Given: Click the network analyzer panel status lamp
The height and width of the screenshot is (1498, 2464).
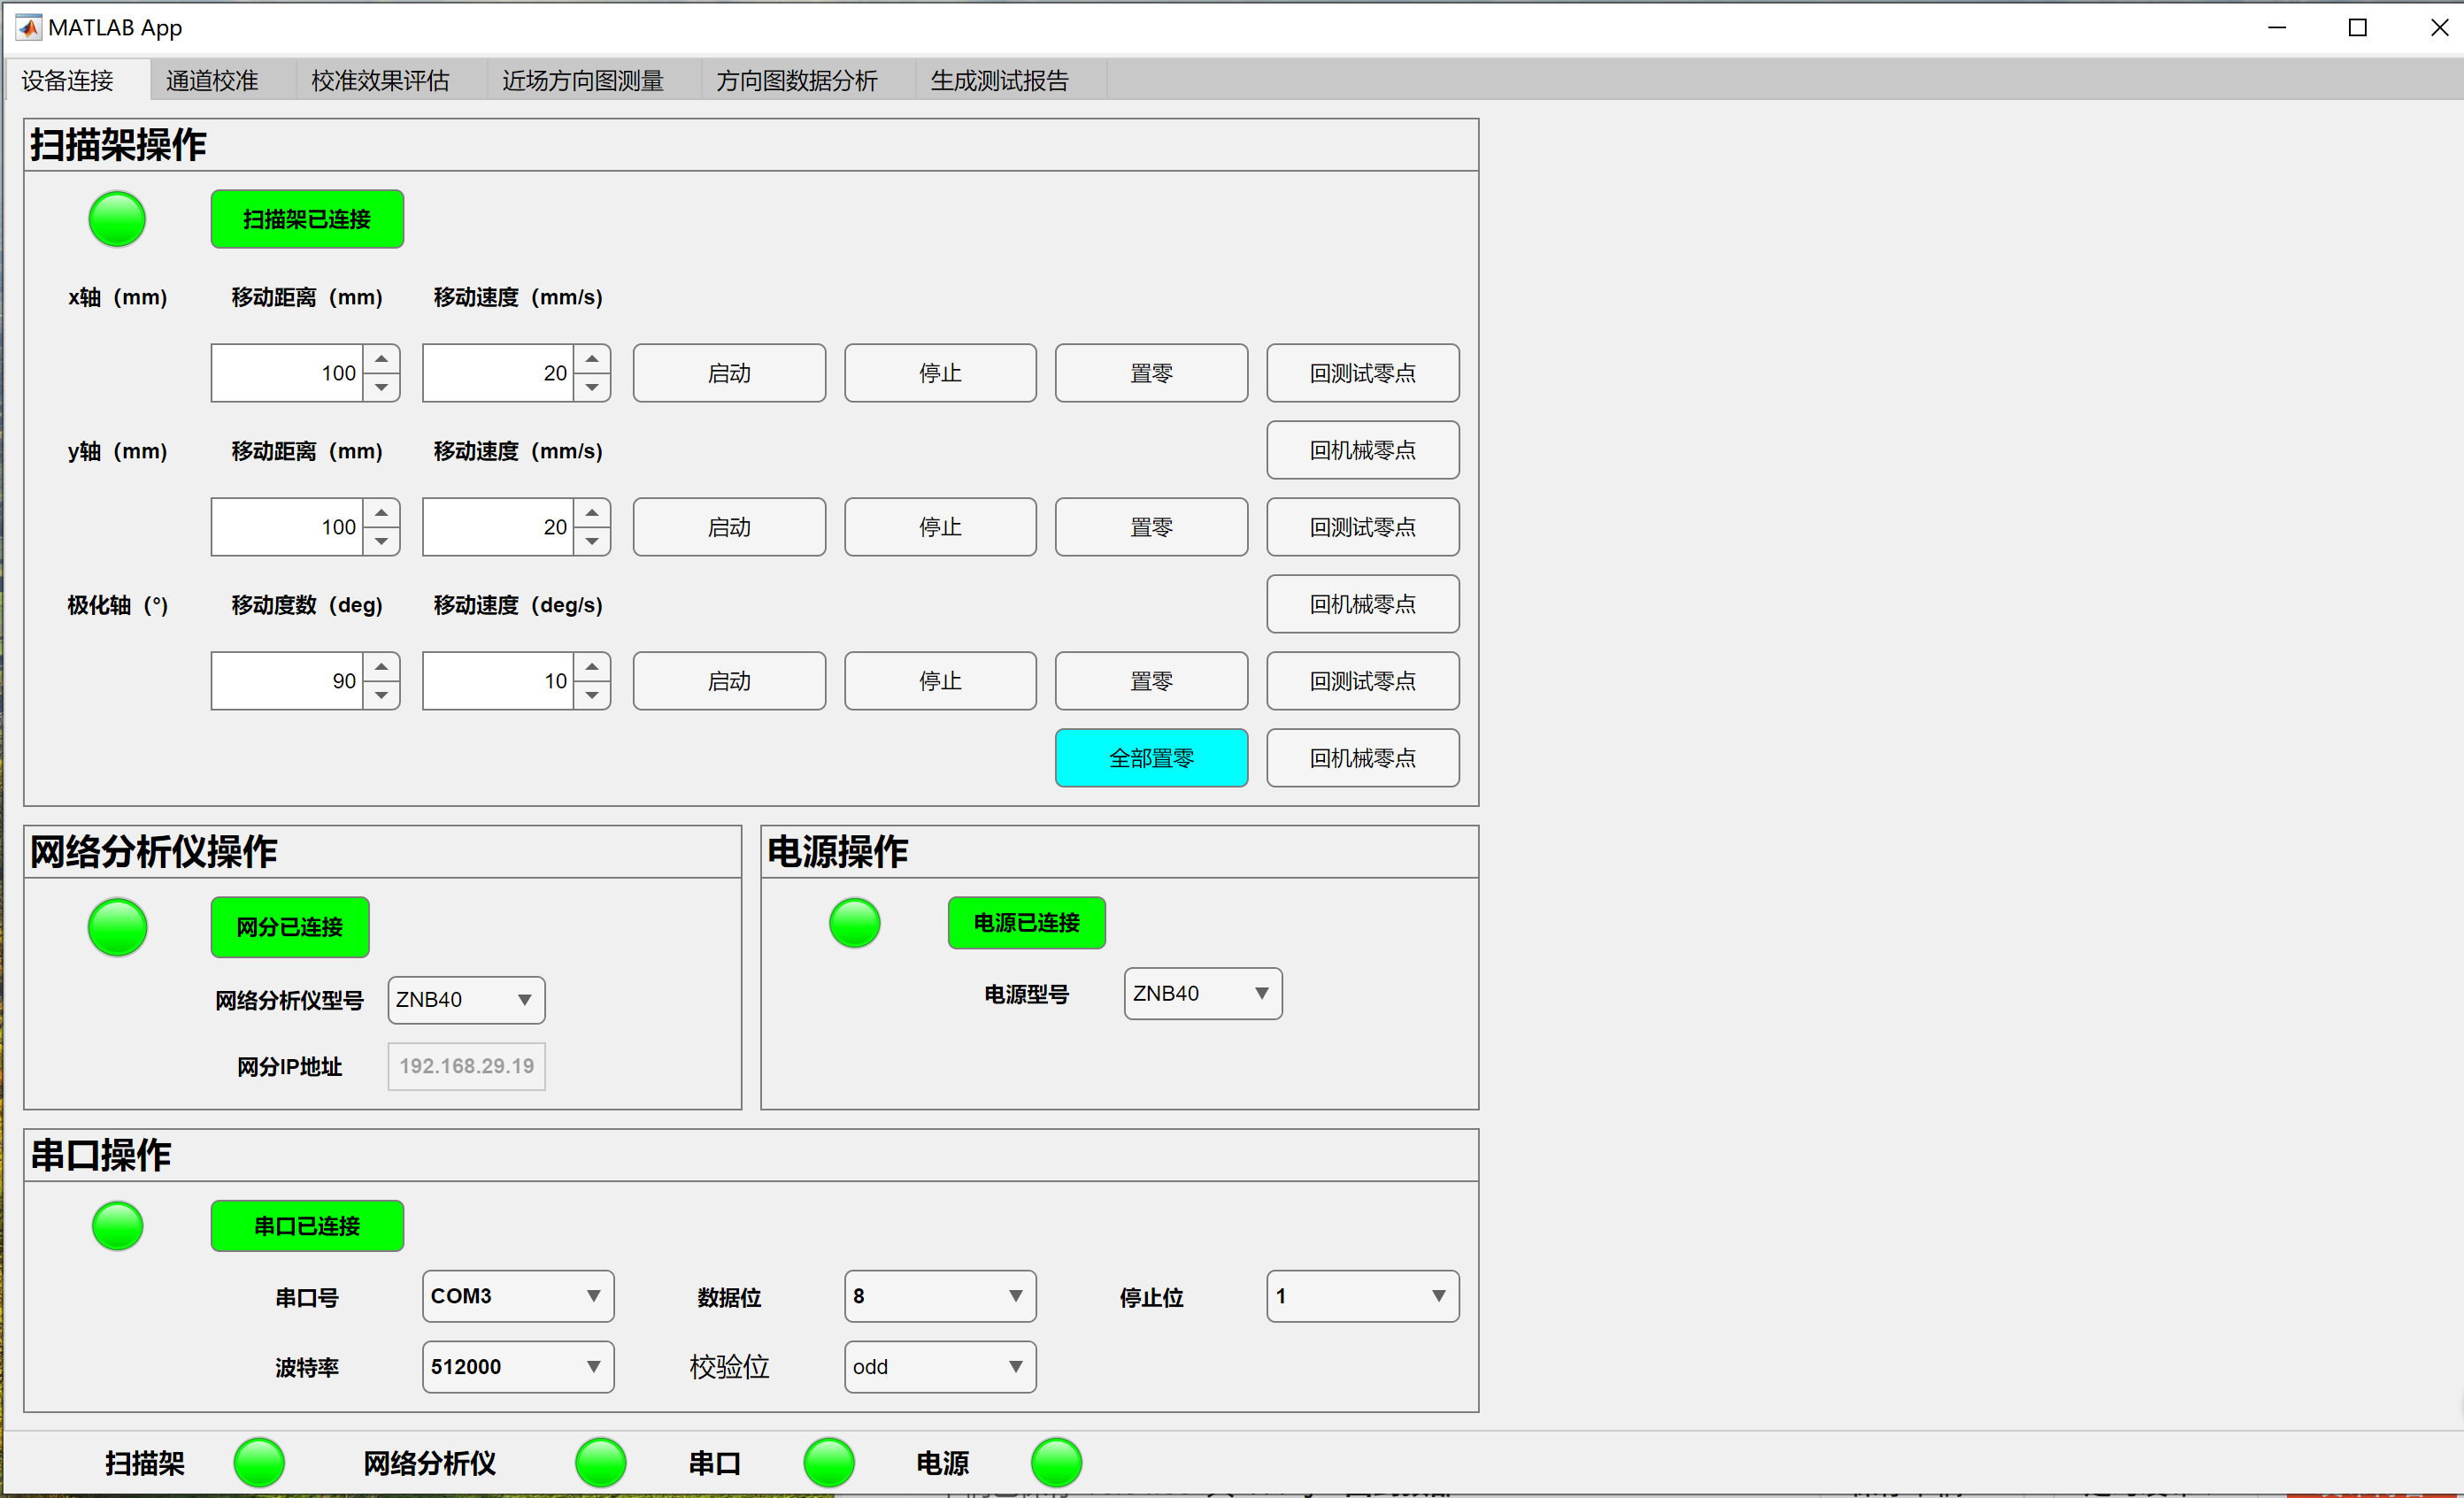Looking at the screenshot, I should point(117,926).
